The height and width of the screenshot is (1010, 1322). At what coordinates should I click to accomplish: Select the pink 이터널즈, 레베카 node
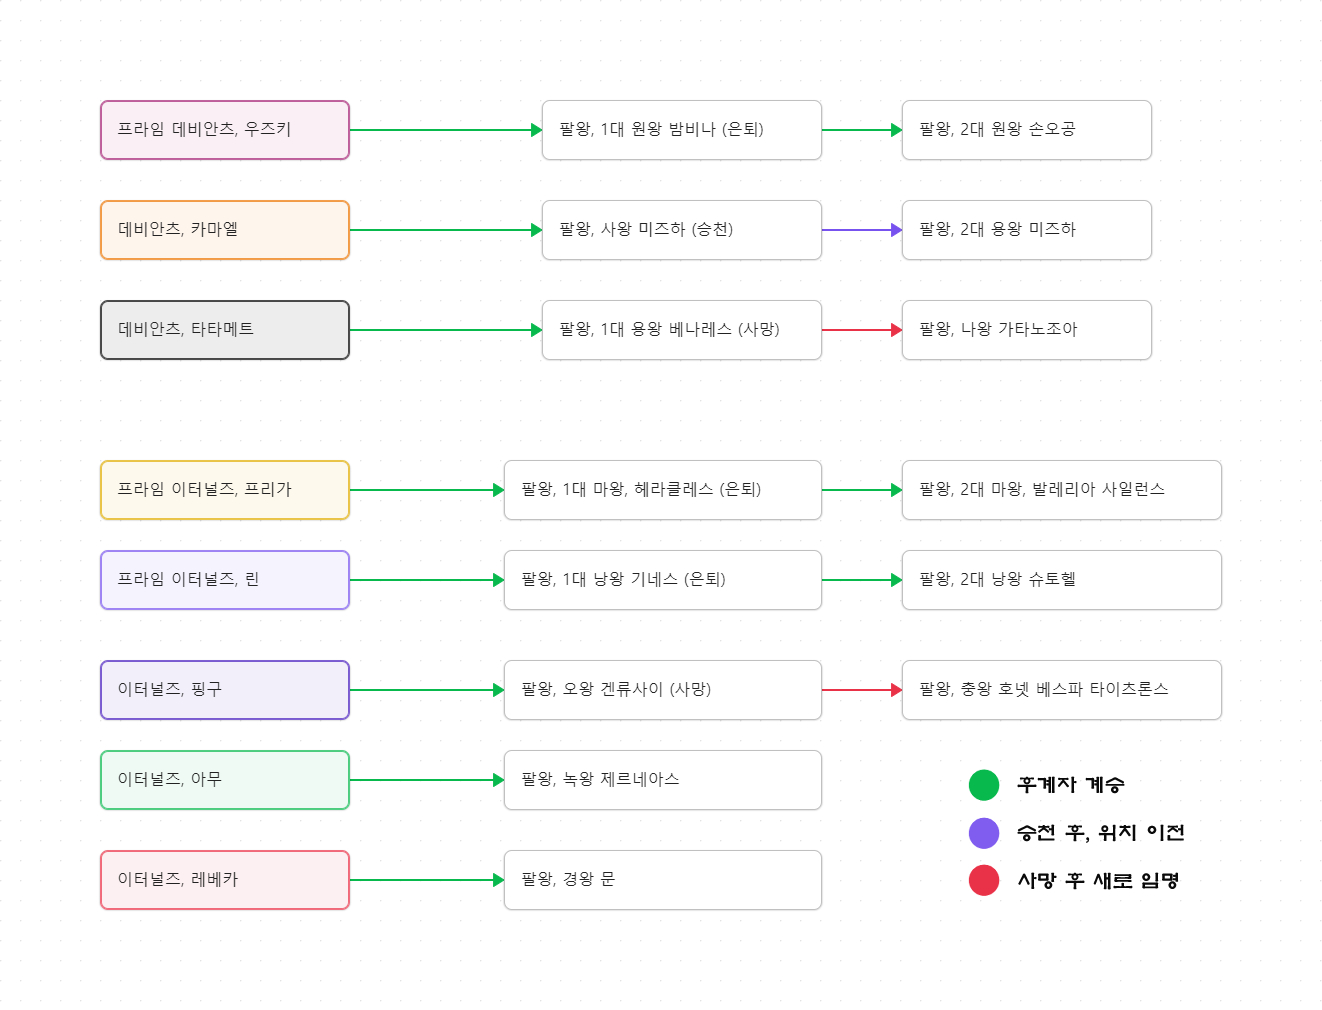point(225,880)
